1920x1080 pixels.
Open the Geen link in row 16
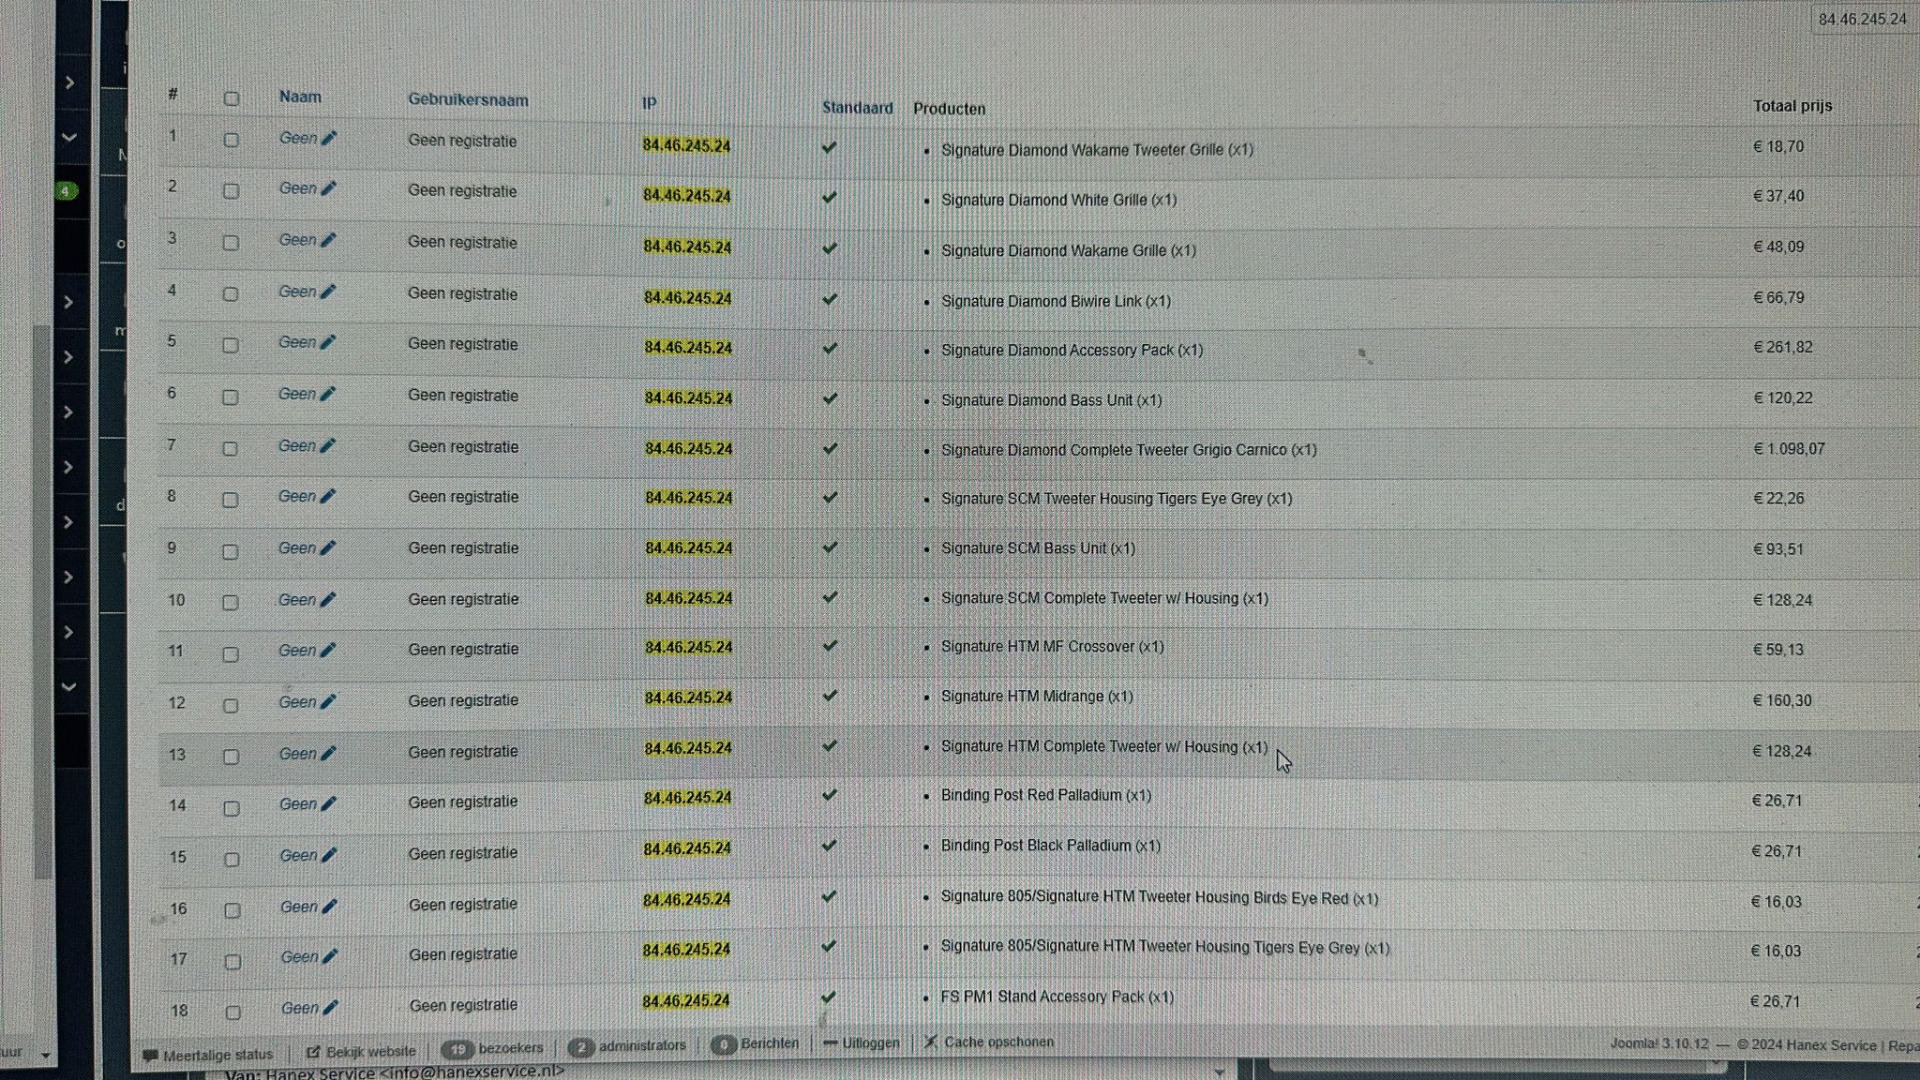[299, 906]
